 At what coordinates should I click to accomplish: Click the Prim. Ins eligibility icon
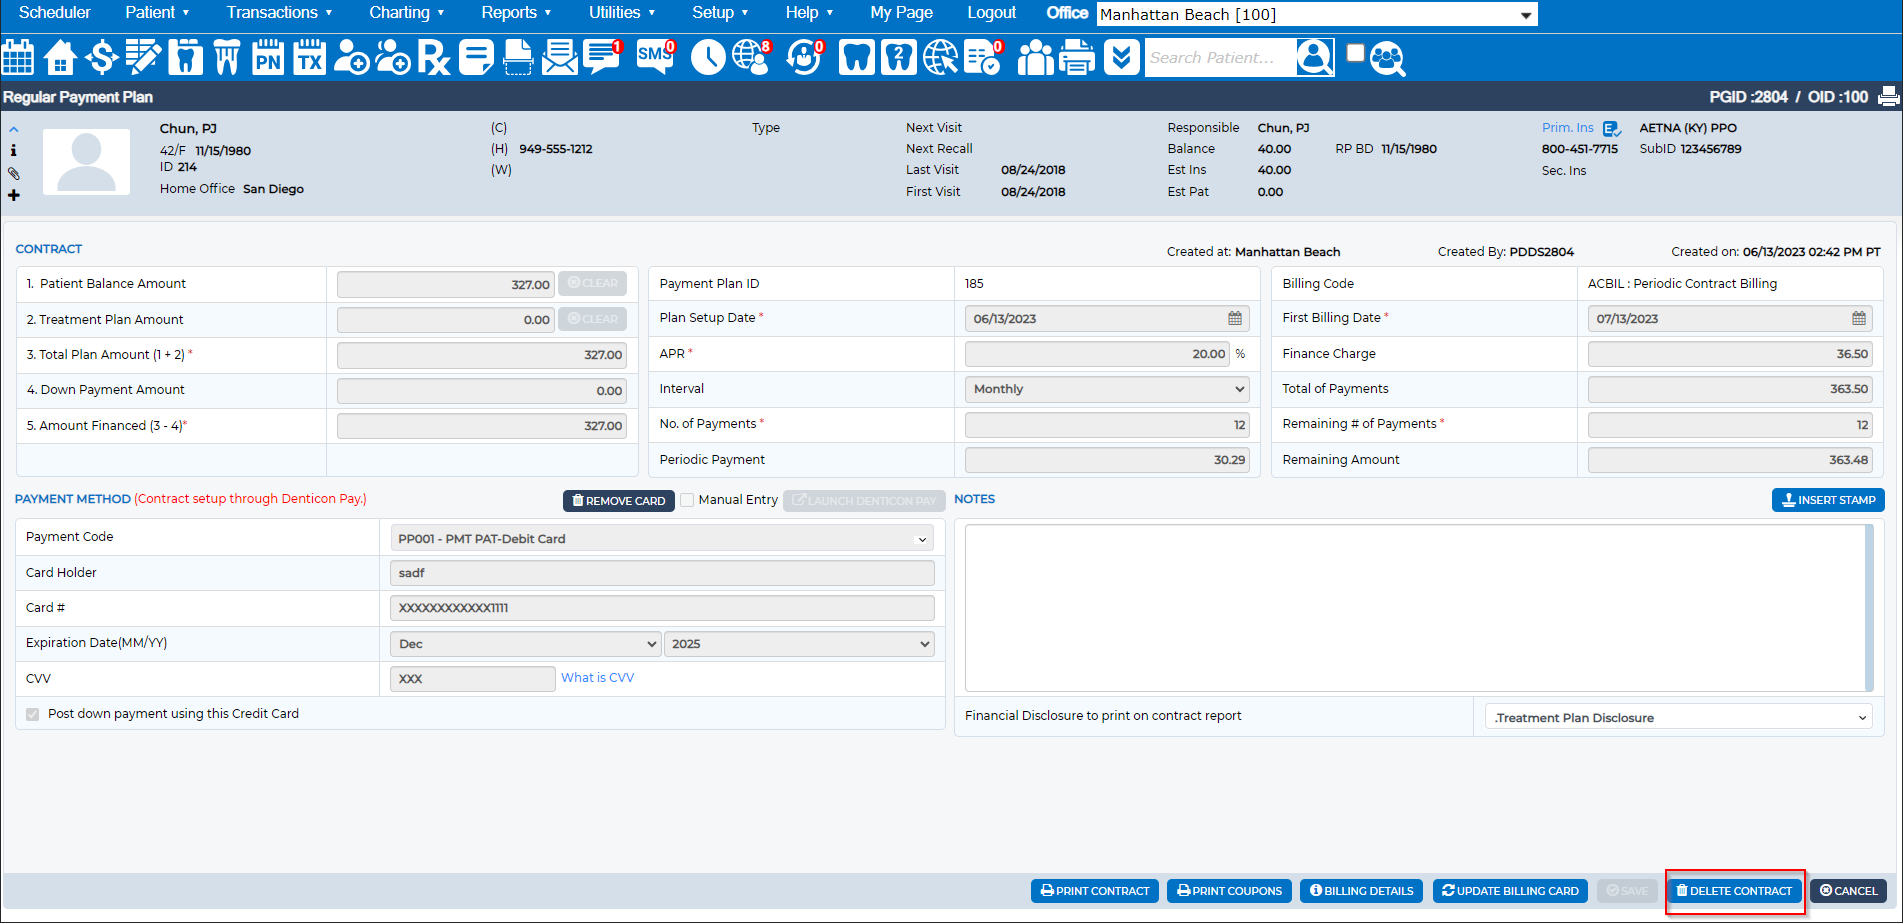click(1612, 129)
